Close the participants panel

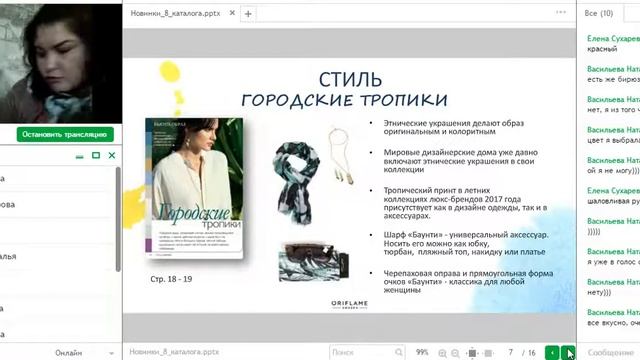click(x=112, y=155)
